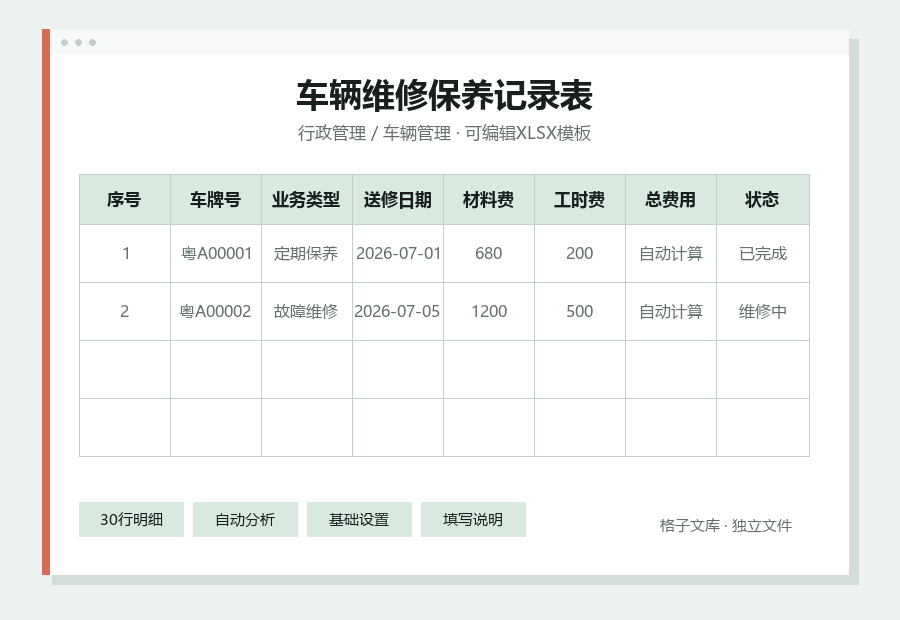Select the 业务类型 column header
This screenshot has height=620, width=900.
tap(307, 200)
